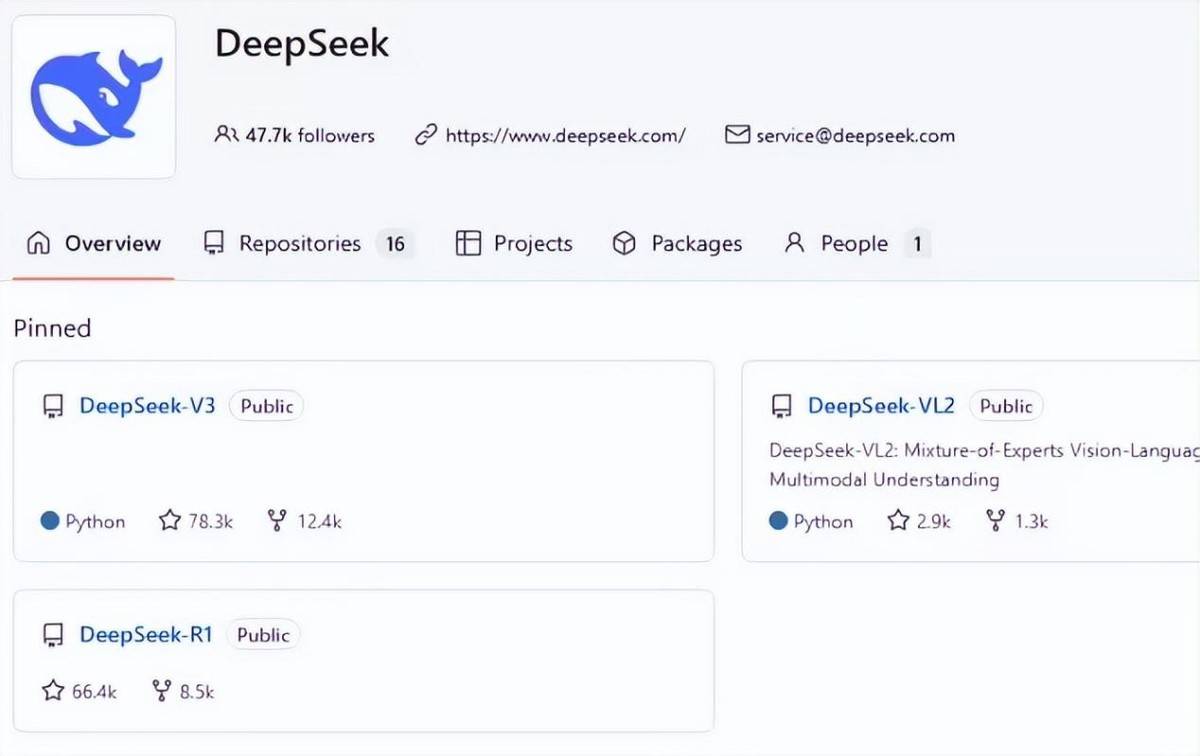Select the People tab
This screenshot has width=1200, height=756.
click(838, 244)
